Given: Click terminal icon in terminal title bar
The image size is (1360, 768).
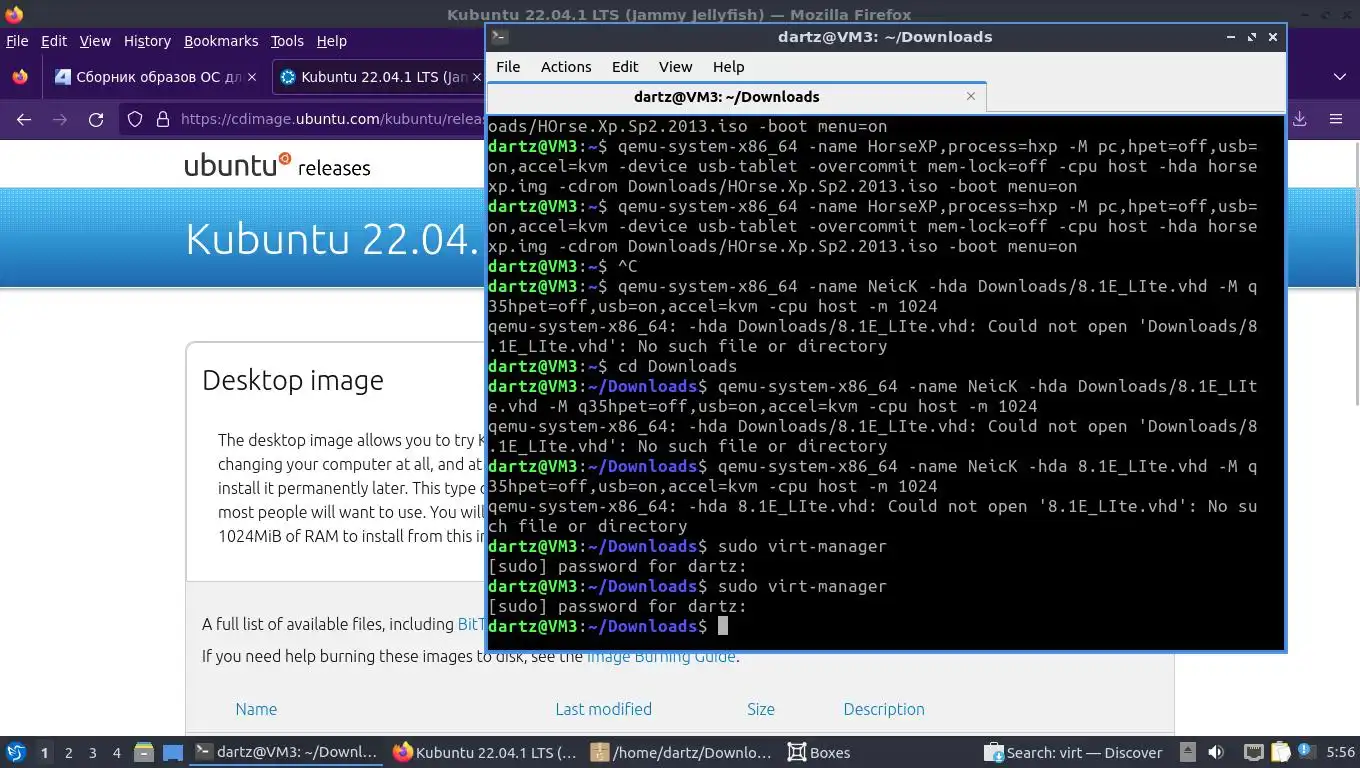Looking at the screenshot, I should tap(500, 37).
